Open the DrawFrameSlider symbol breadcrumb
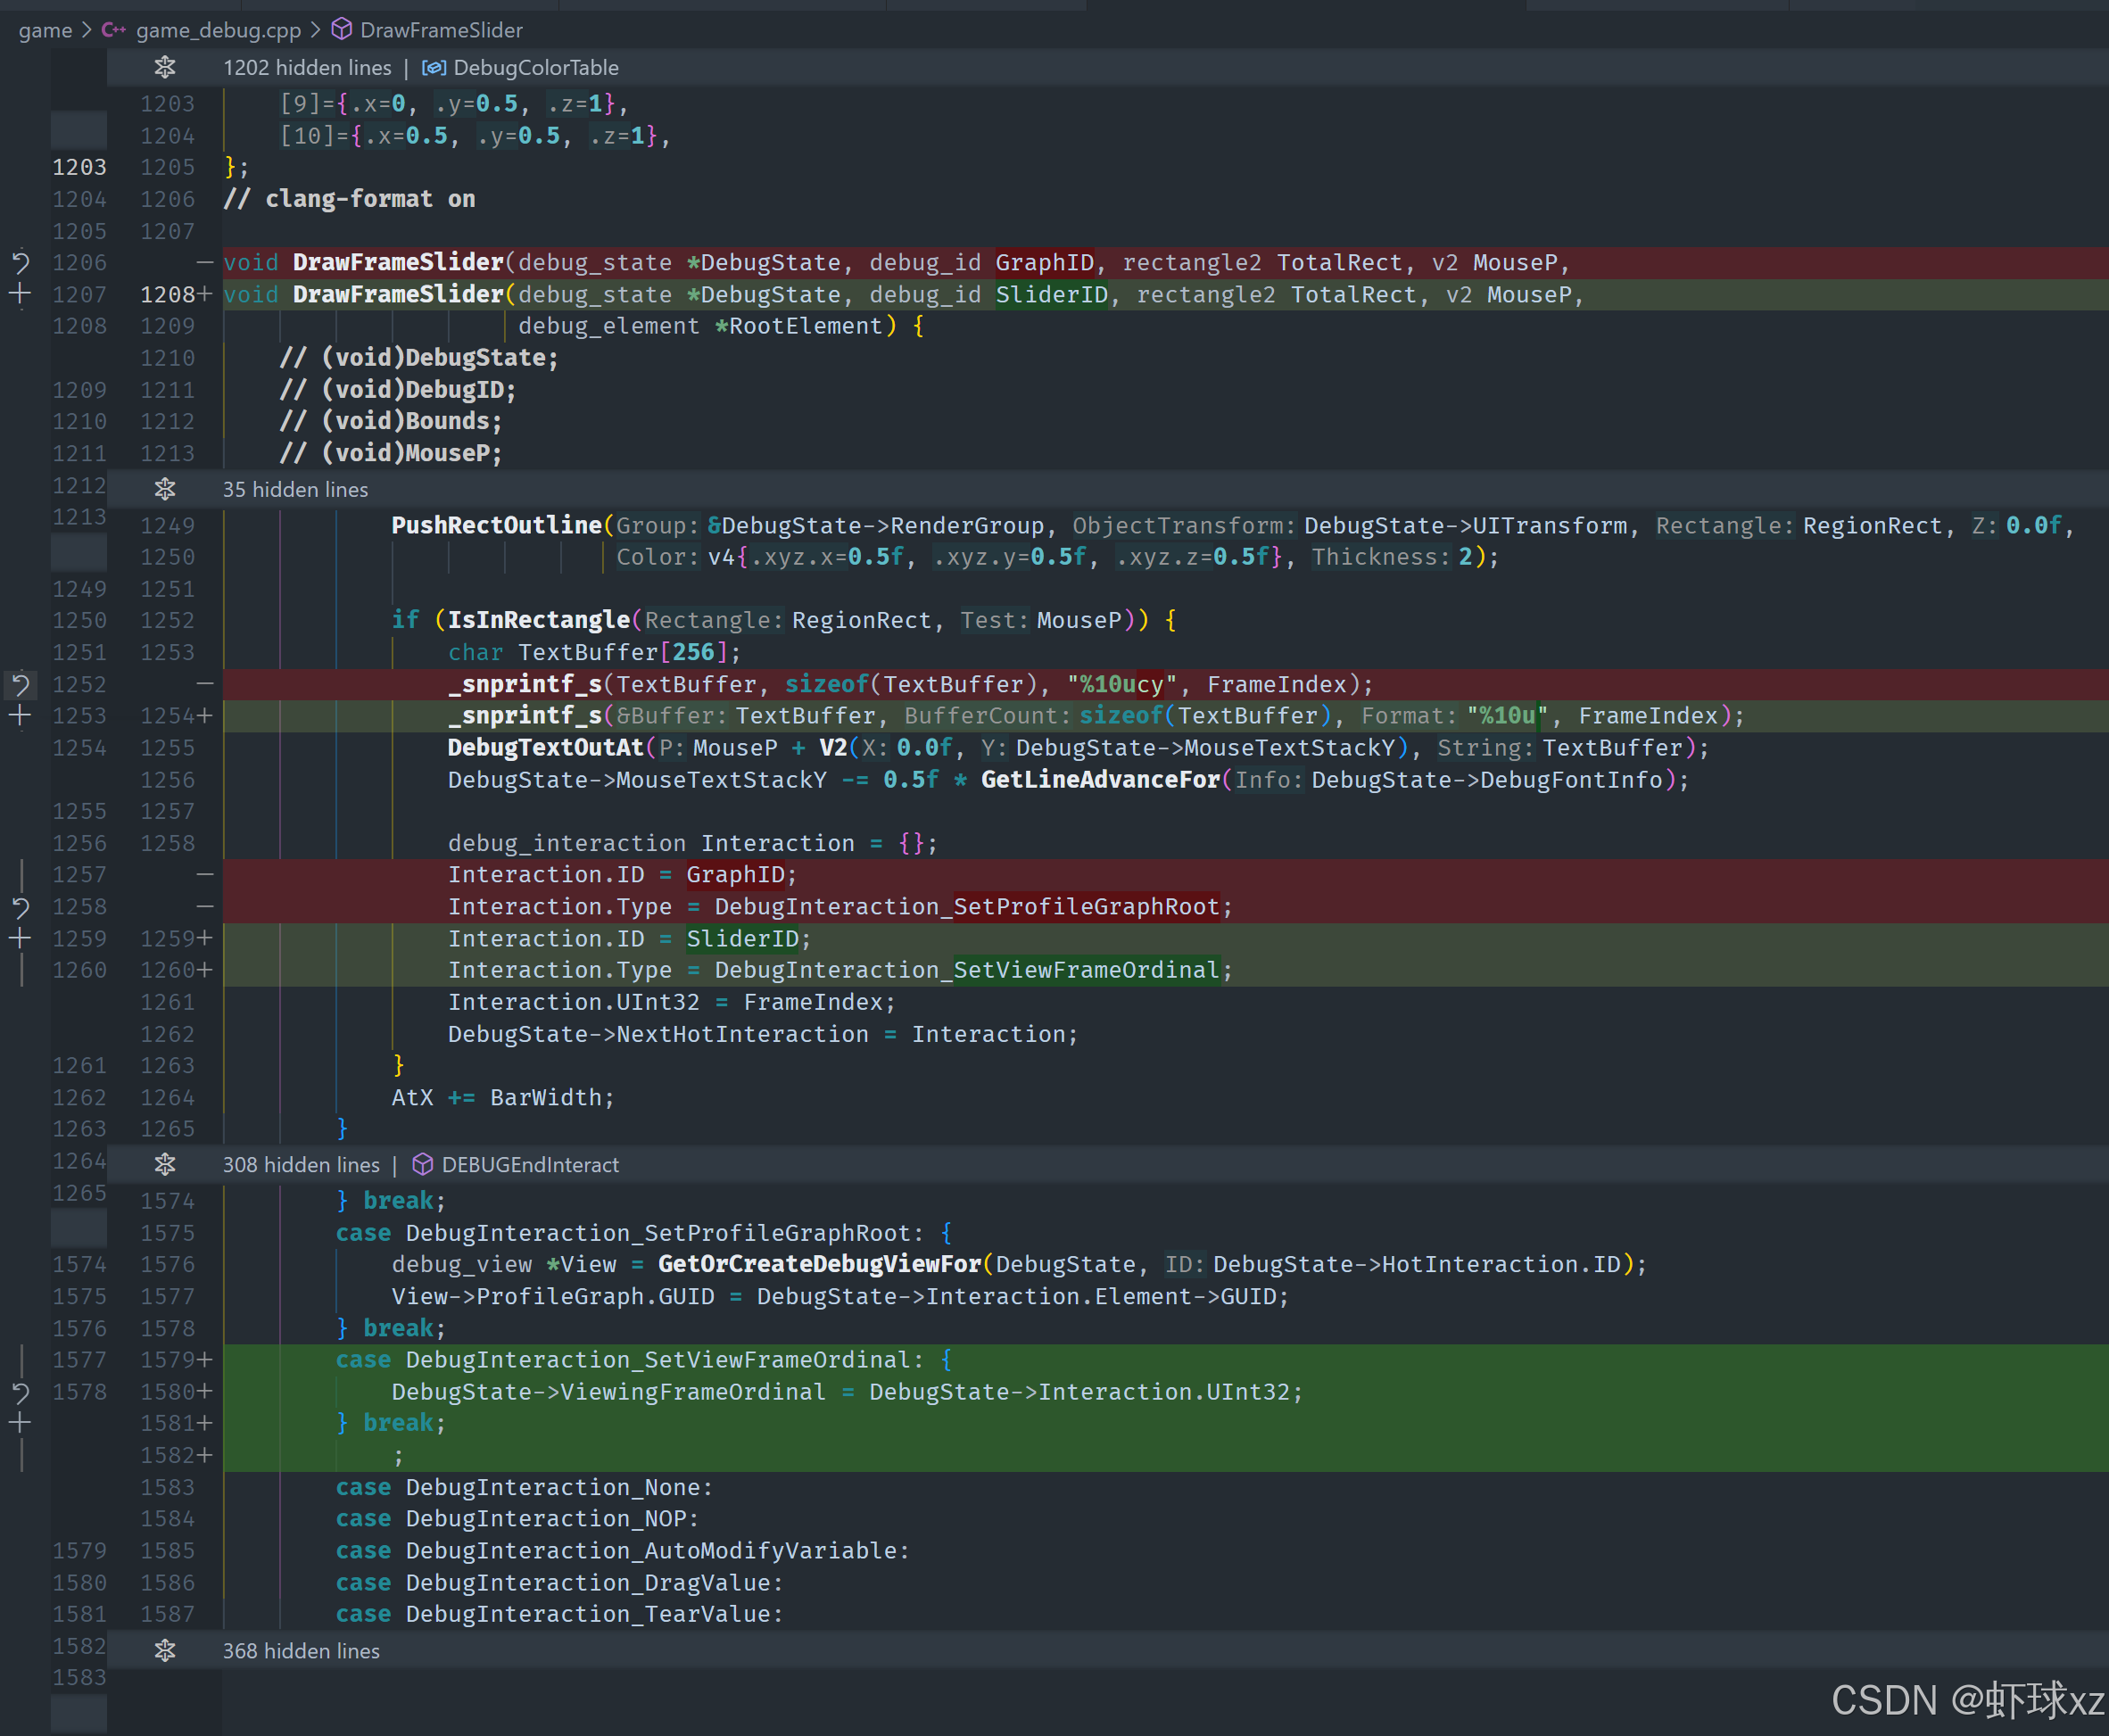 tap(440, 30)
